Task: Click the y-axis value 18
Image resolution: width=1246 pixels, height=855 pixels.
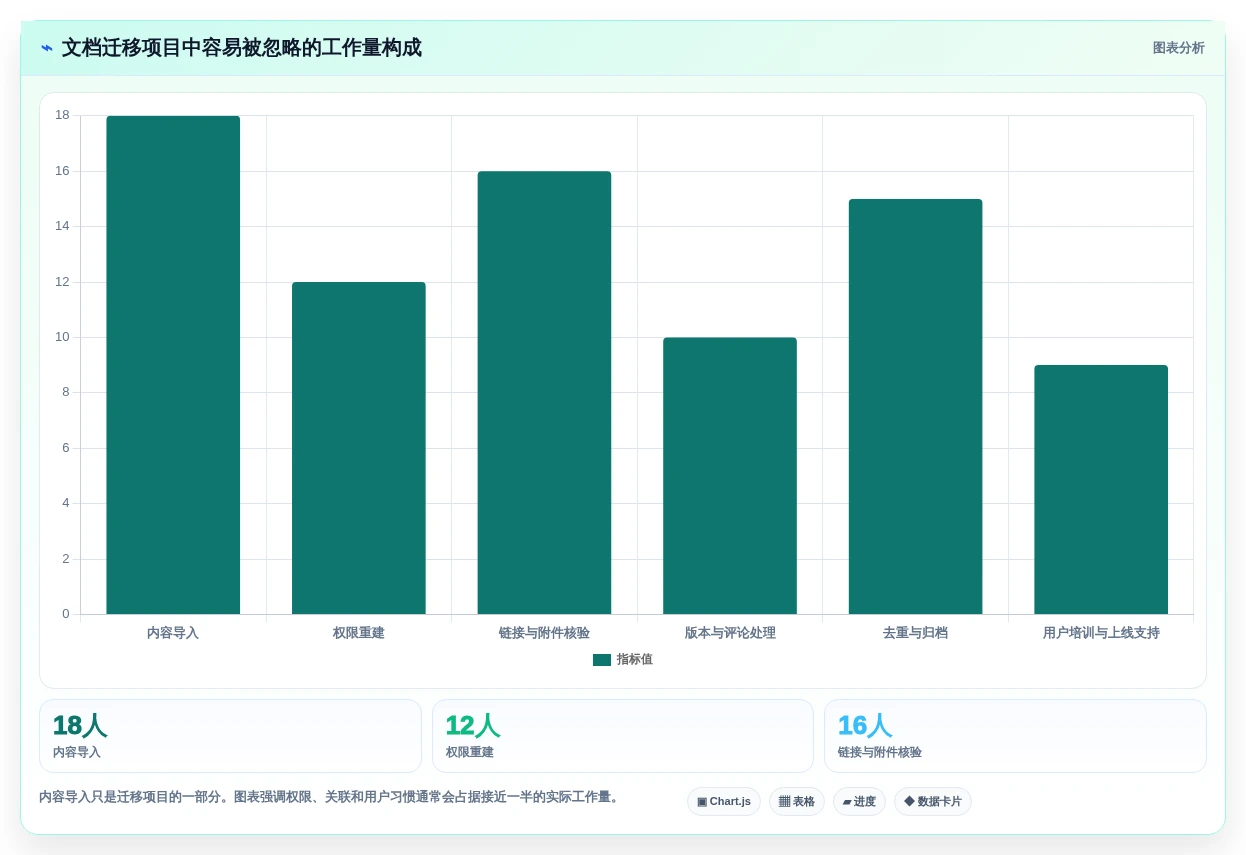Action: click(62, 115)
